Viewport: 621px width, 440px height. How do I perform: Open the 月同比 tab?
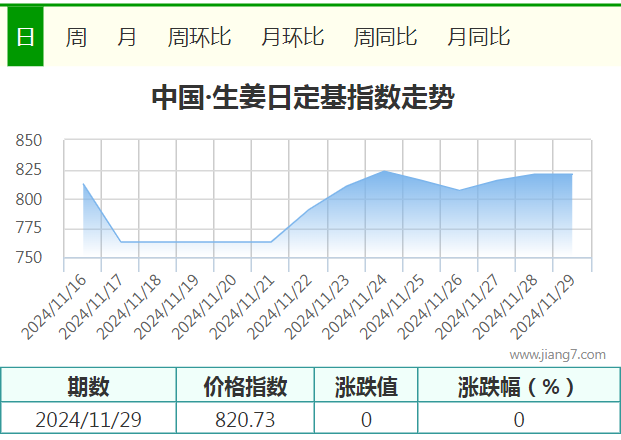click(479, 37)
